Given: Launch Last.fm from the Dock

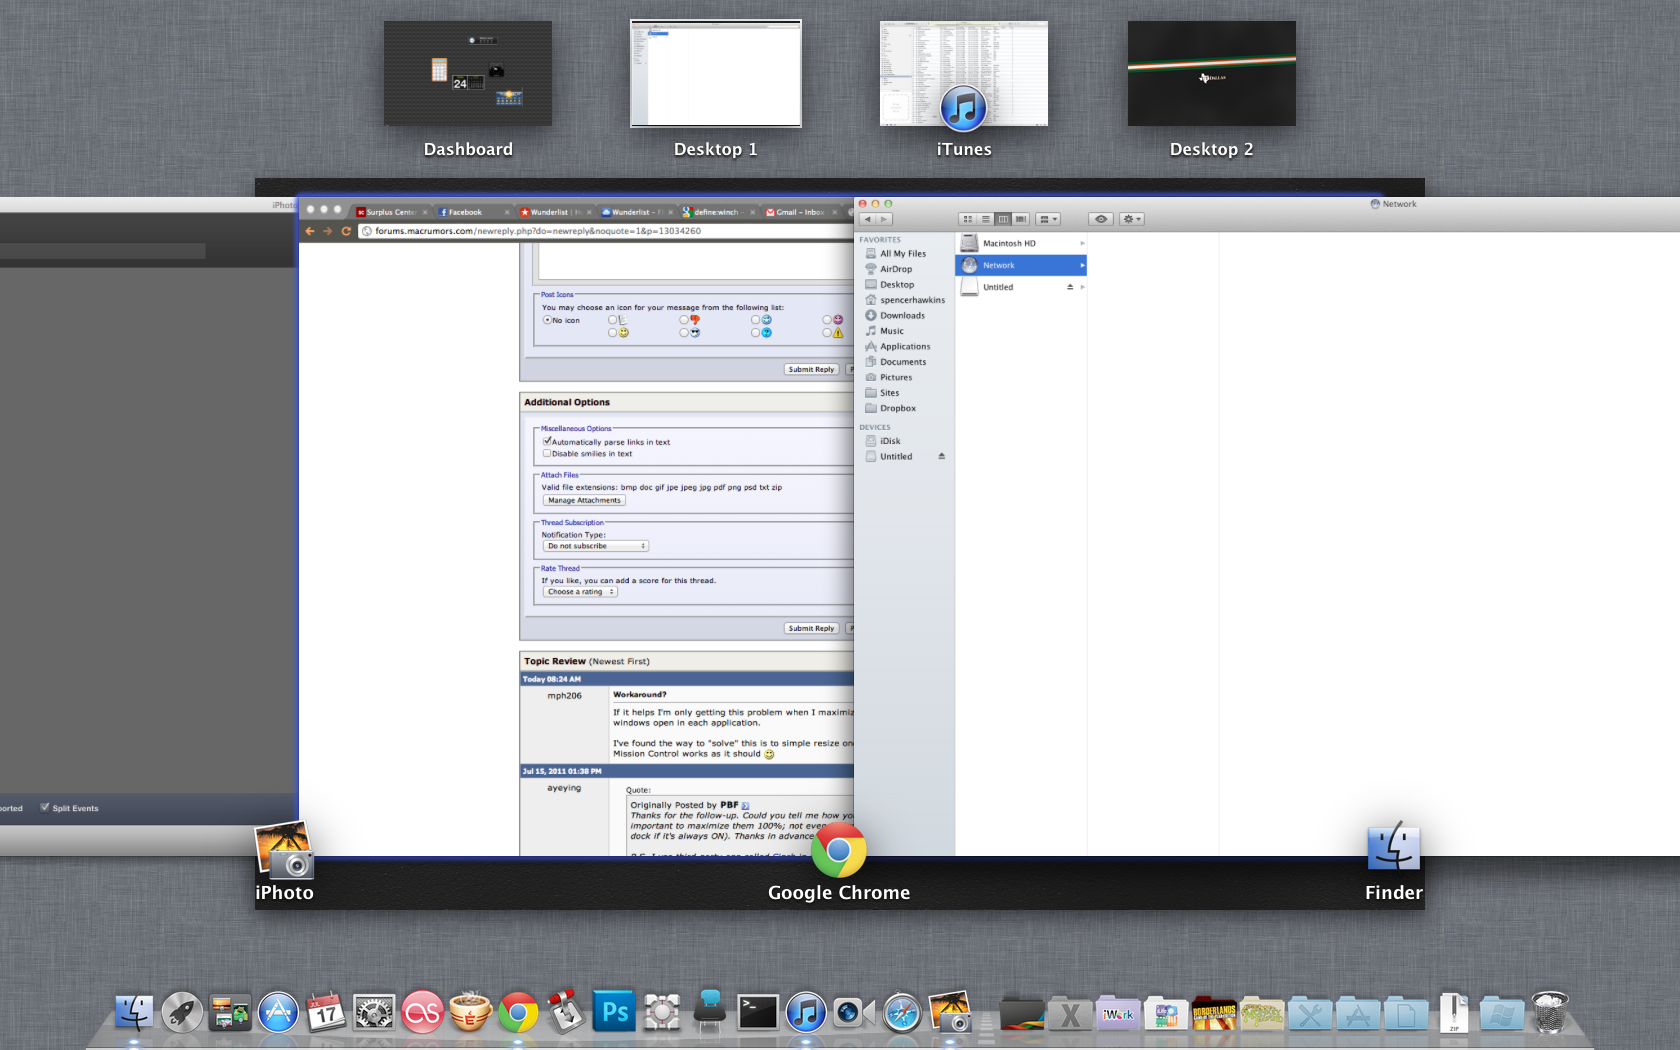Looking at the screenshot, I should click(422, 1013).
